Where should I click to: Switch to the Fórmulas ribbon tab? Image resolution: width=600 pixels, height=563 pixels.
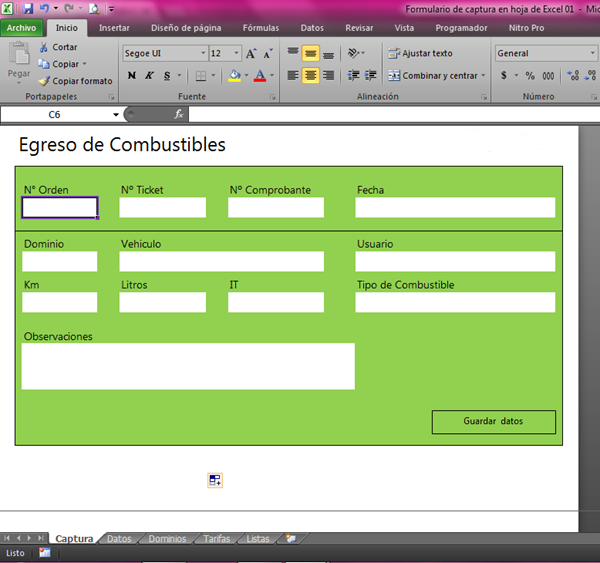[x=260, y=28]
